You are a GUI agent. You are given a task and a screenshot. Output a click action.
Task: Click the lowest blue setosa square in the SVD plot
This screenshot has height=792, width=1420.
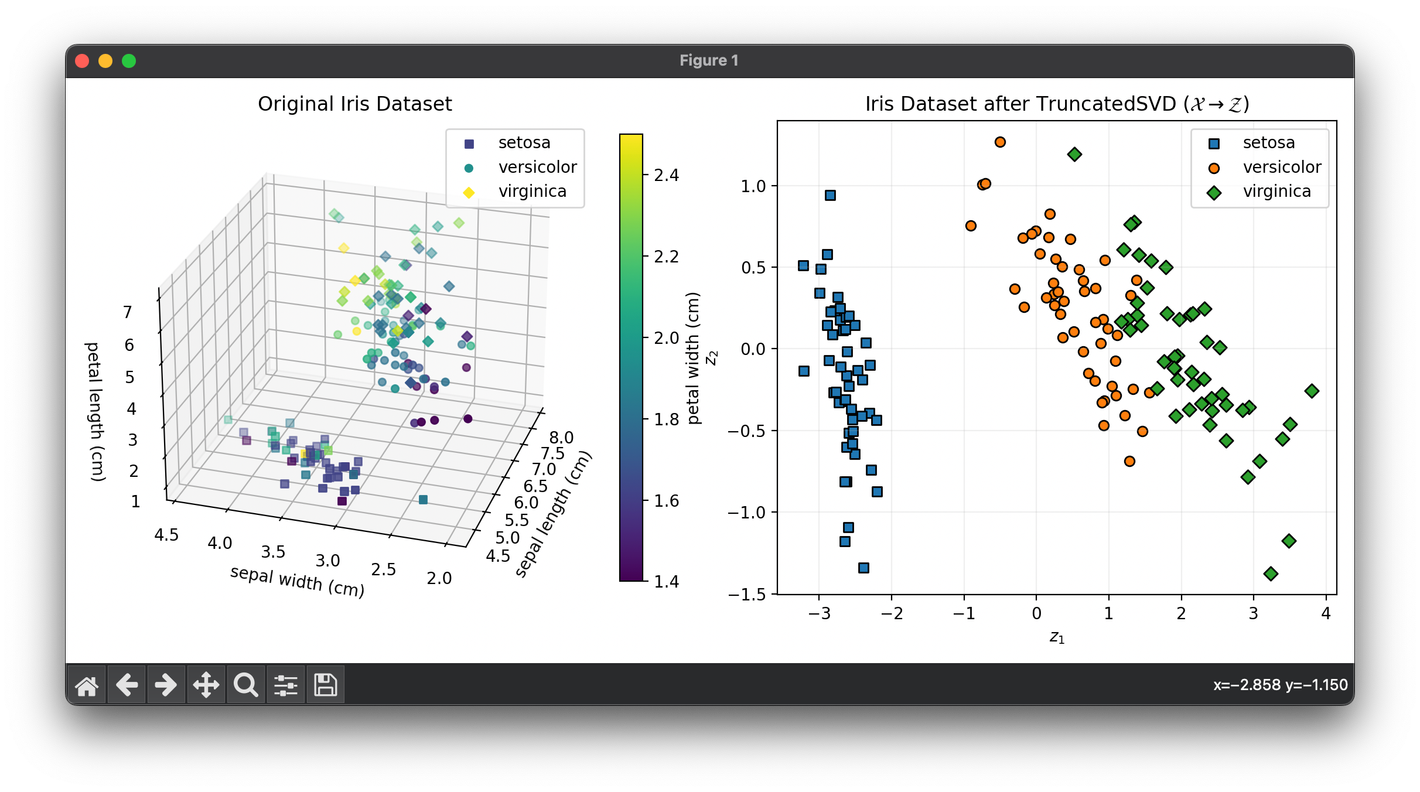(863, 567)
